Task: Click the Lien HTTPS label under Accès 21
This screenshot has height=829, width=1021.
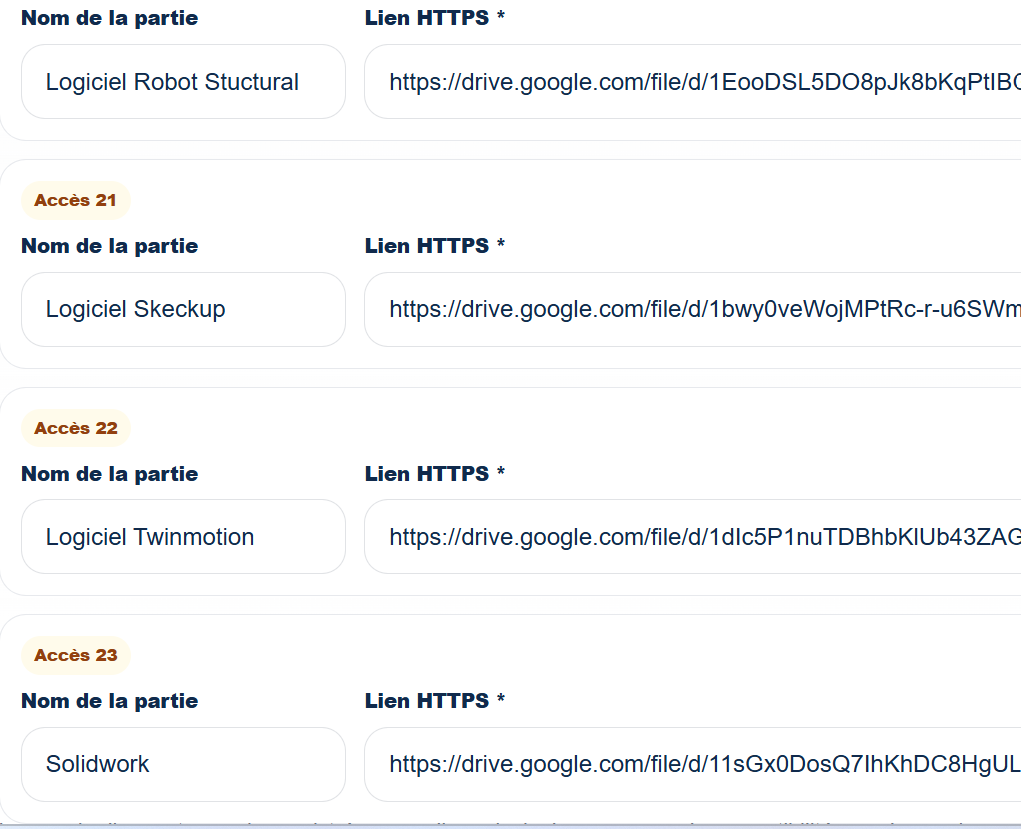Action: [435, 246]
